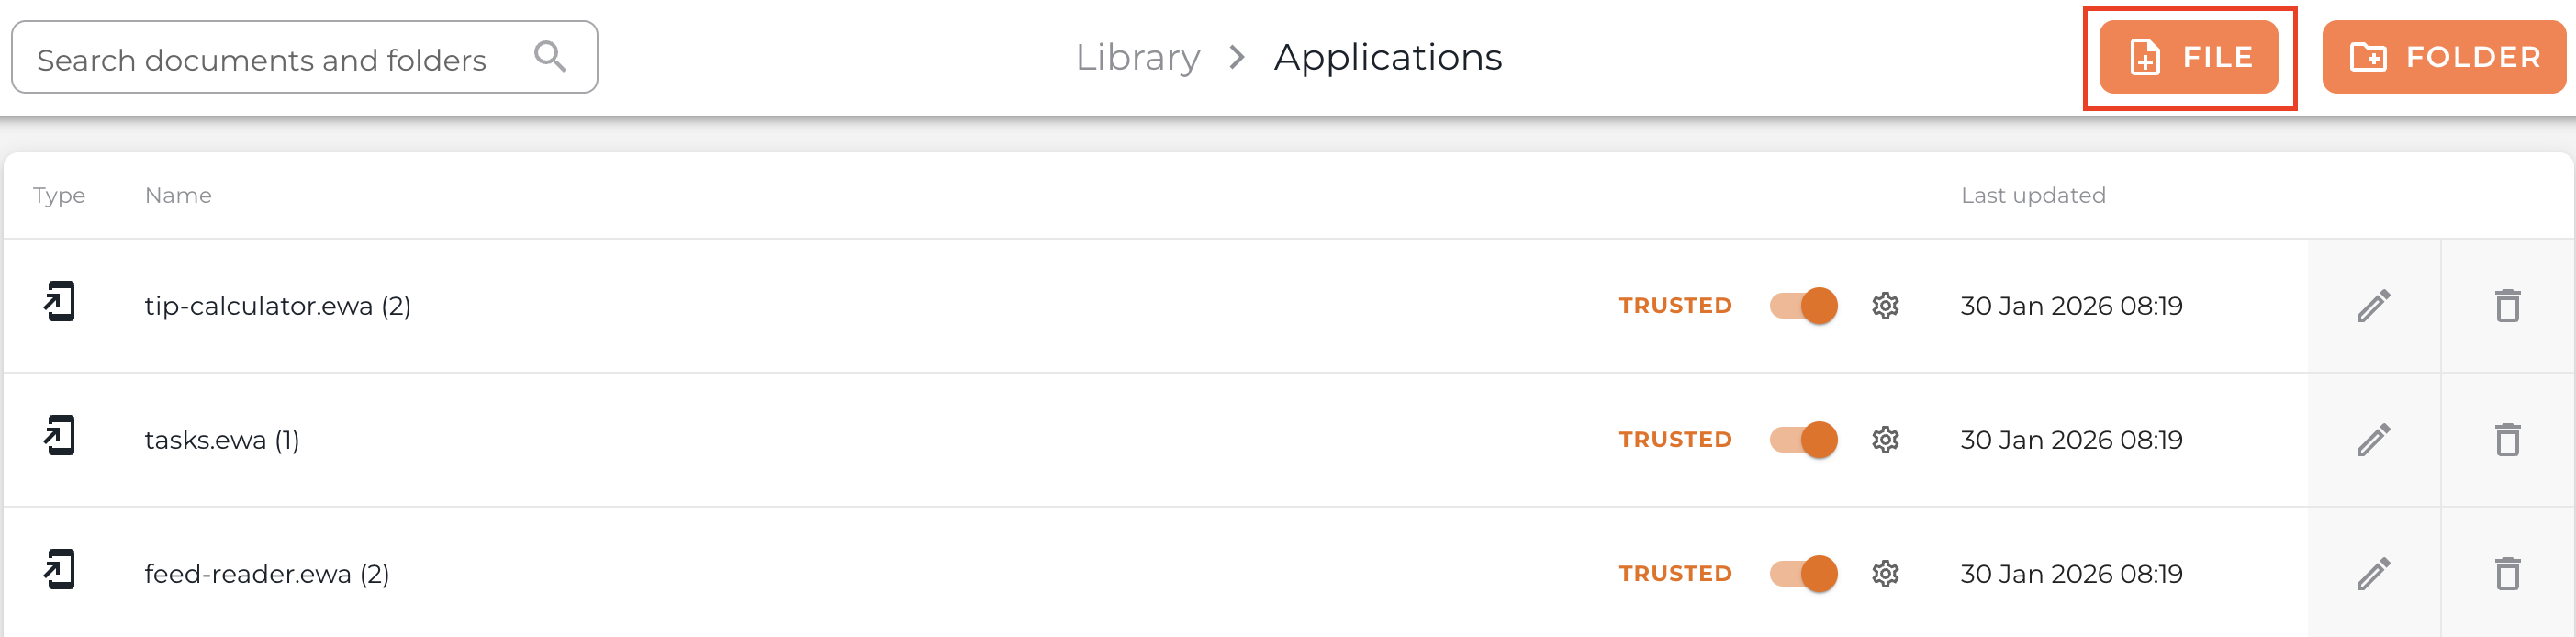Toggle trusted switch for tip-calculator.ewa
2576x637 pixels.
tap(1803, 306)
